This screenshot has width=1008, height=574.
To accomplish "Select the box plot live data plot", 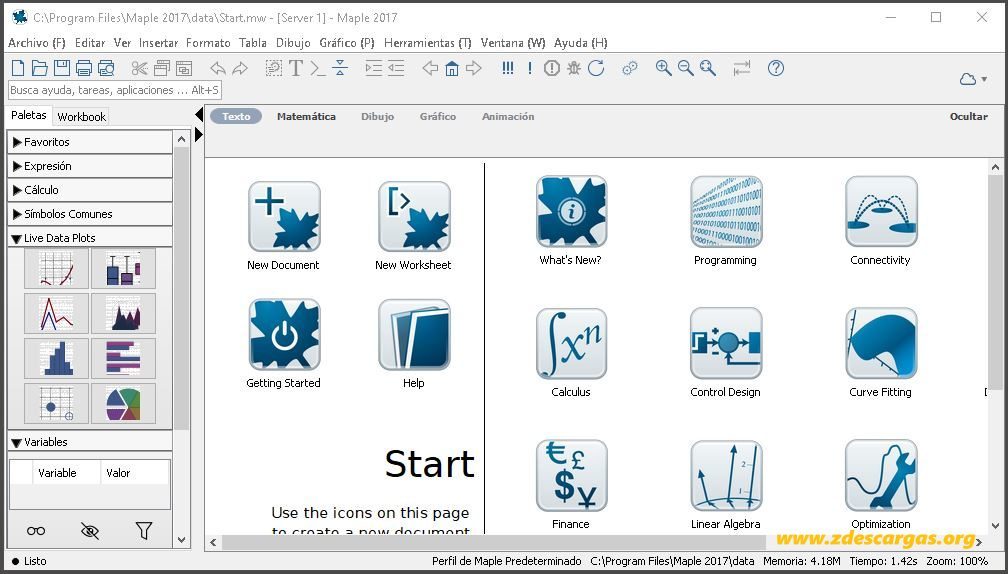I will tap(123, 269).
